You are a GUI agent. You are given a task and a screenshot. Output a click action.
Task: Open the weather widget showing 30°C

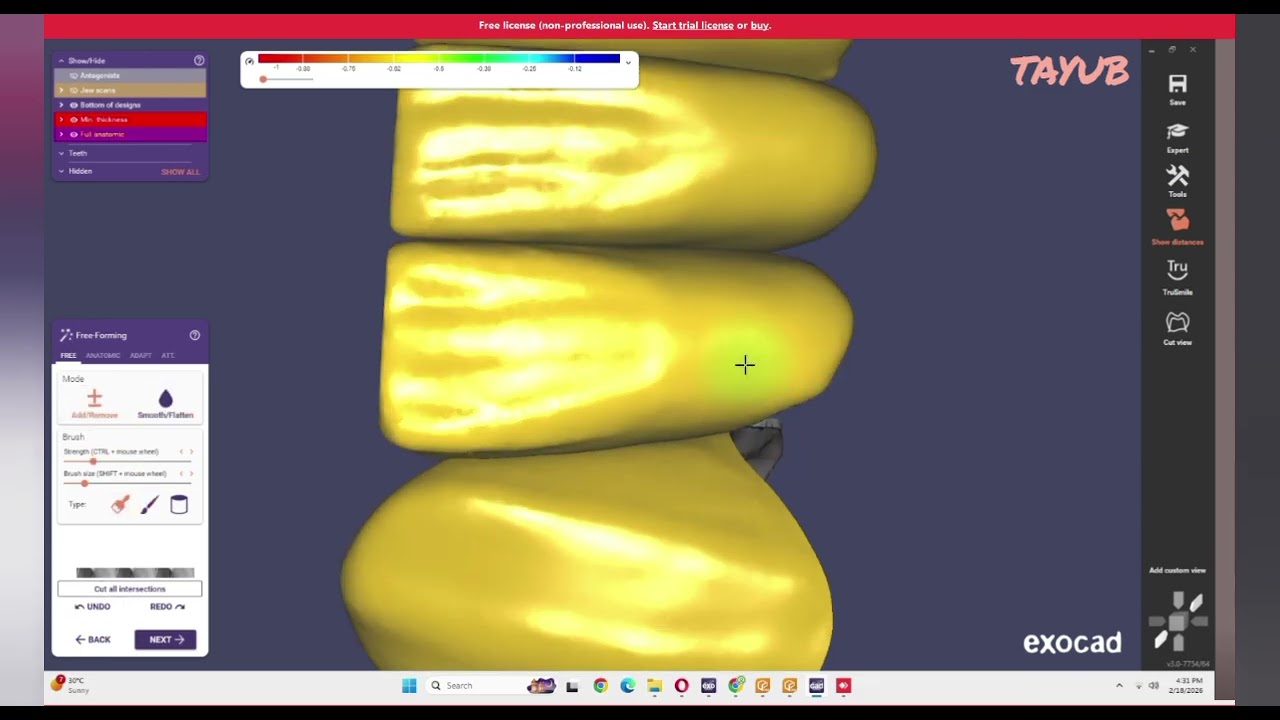(x=72, y=685)
